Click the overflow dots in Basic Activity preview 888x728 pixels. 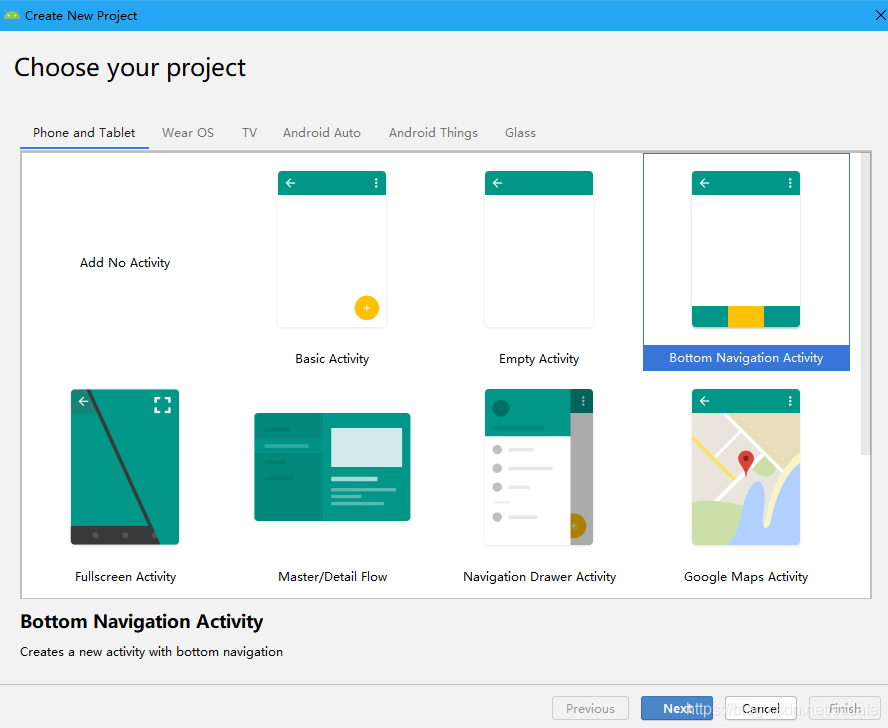point(376,183)
